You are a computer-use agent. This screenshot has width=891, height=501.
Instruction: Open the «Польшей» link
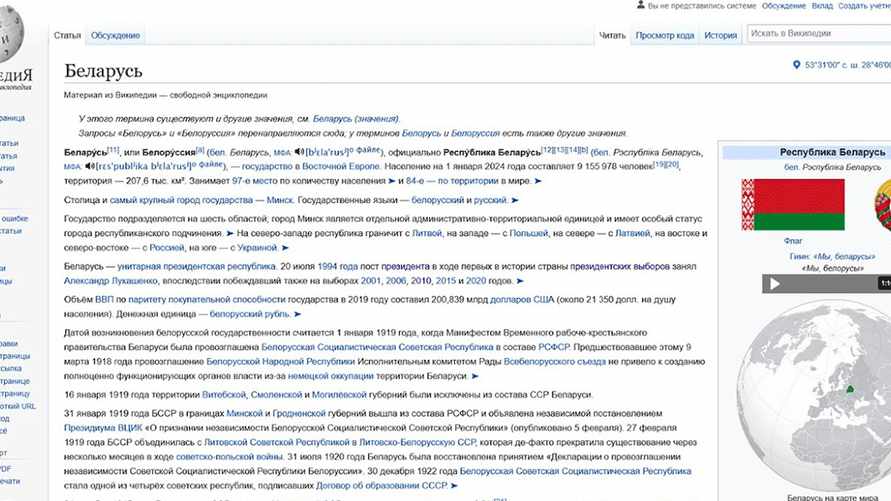(x=529, y=233)
